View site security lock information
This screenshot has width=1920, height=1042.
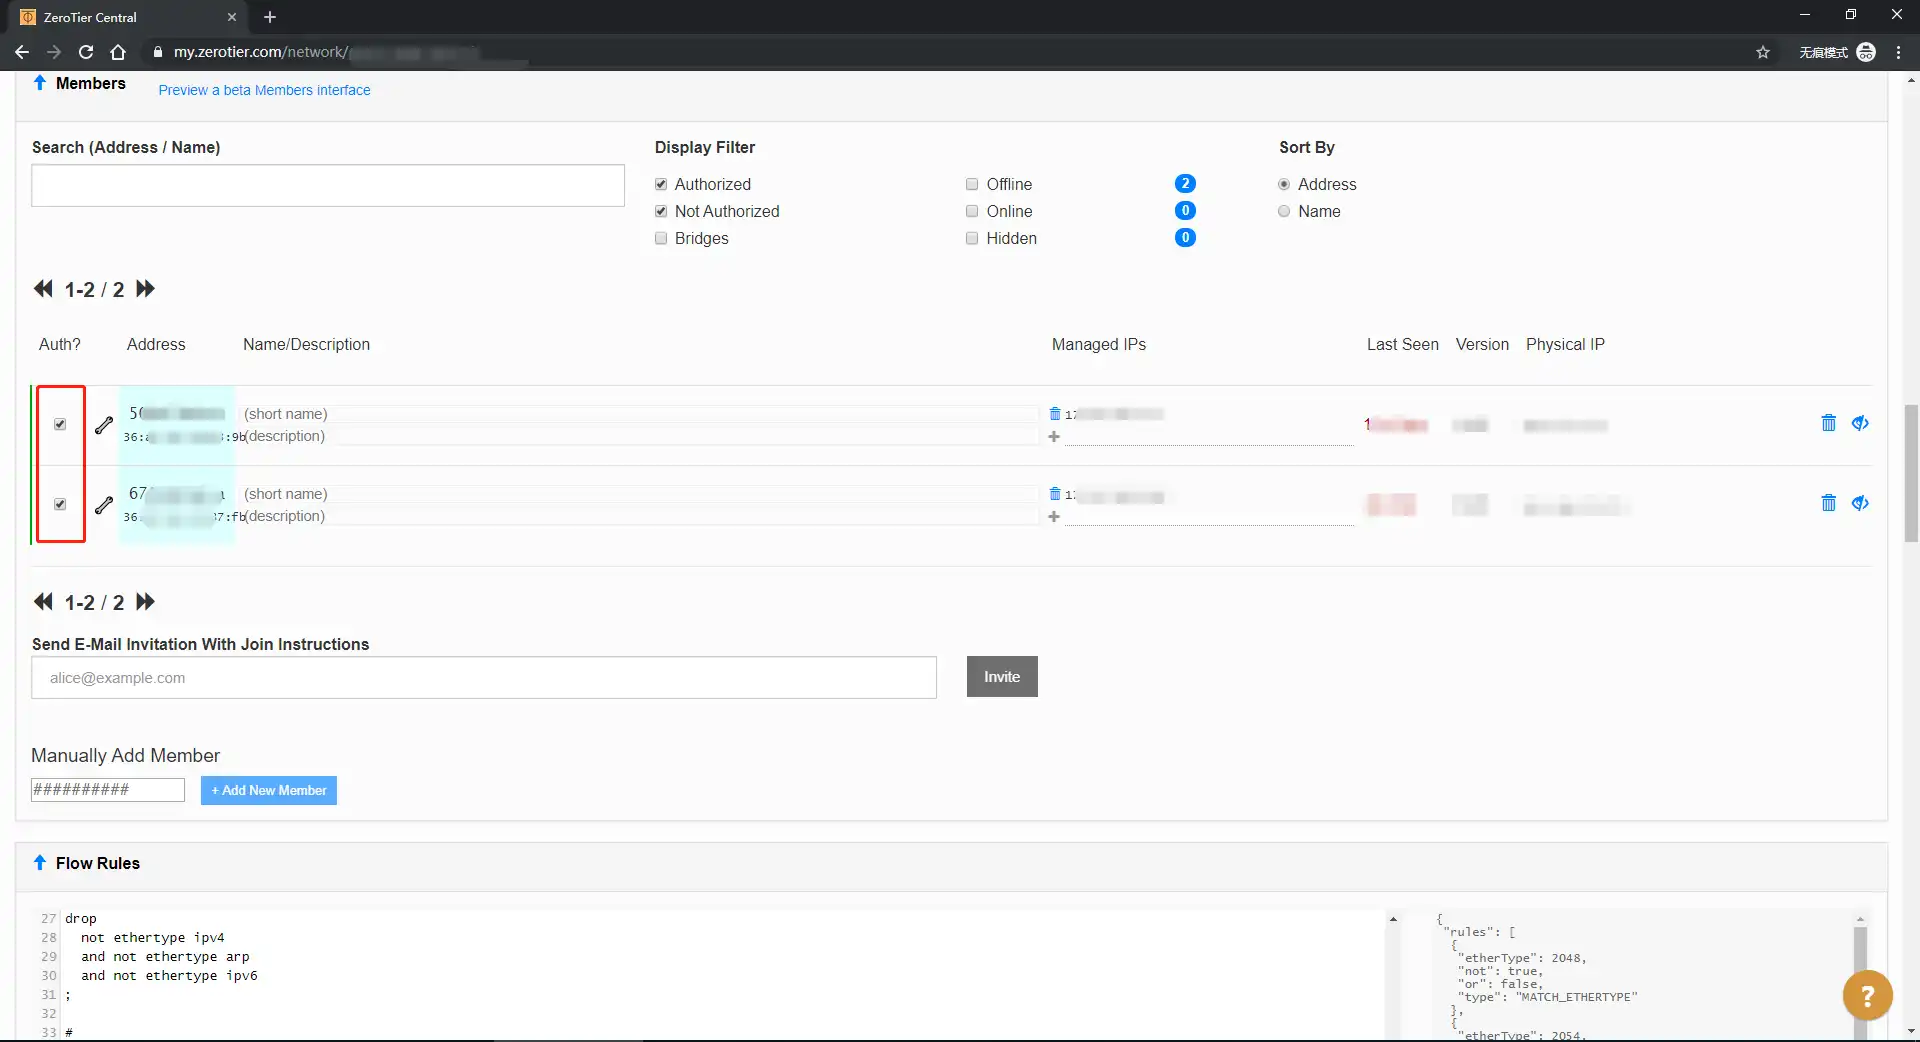157,52
